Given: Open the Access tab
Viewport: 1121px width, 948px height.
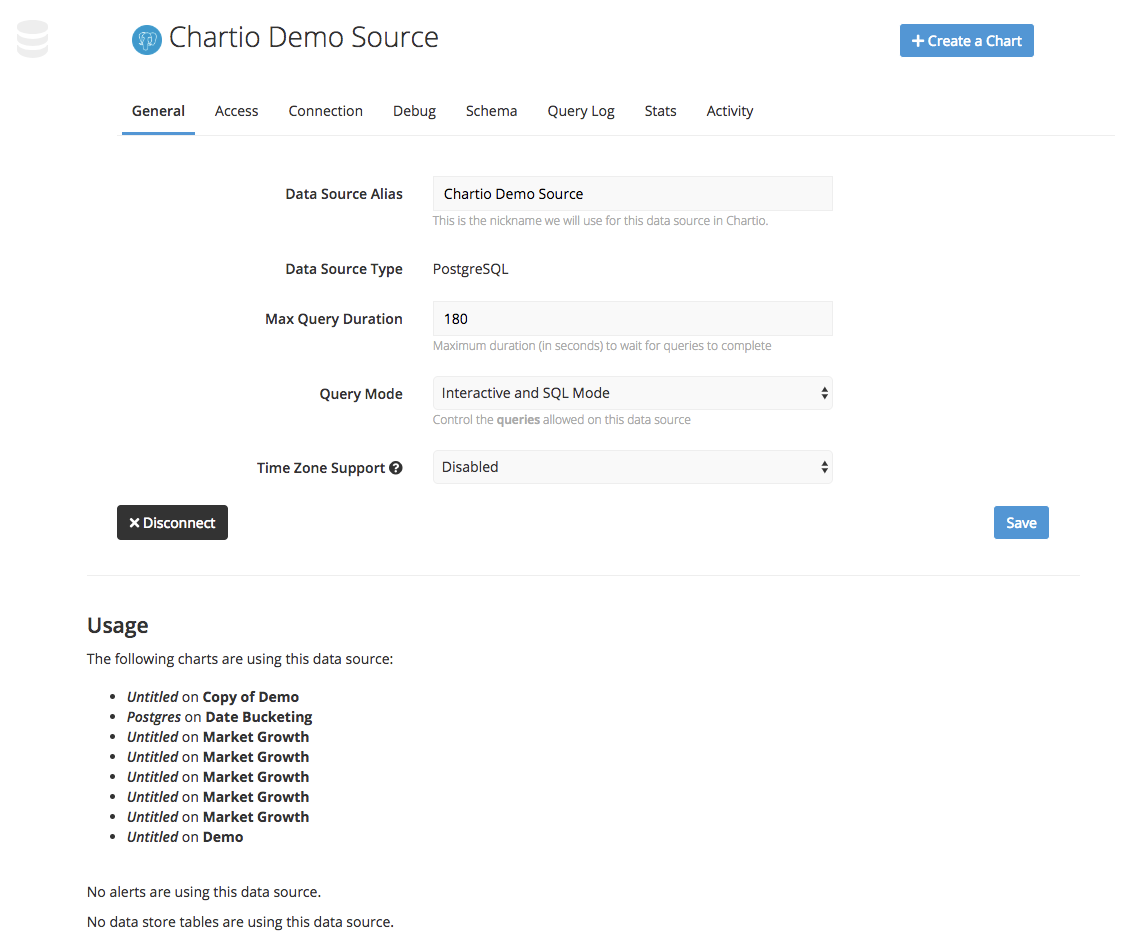Looking at the screenshot, I should click(237, 111).
